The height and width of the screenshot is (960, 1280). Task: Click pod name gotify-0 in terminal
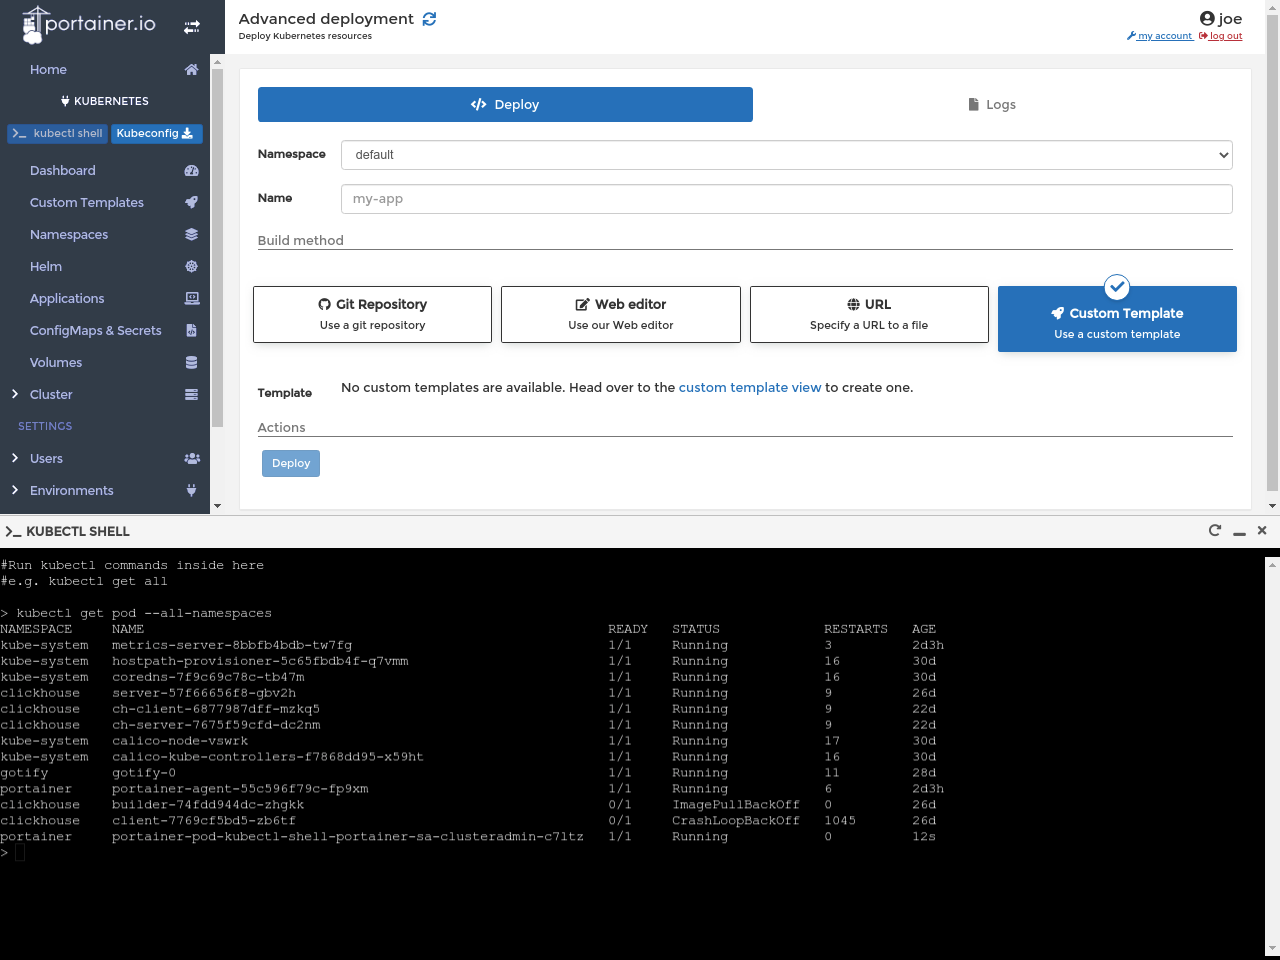pyautogui.click(x=144, y=773)
